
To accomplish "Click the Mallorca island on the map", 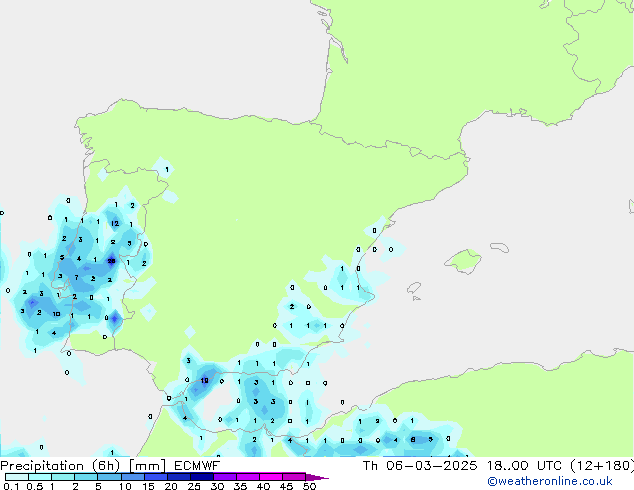I will 463,262.
